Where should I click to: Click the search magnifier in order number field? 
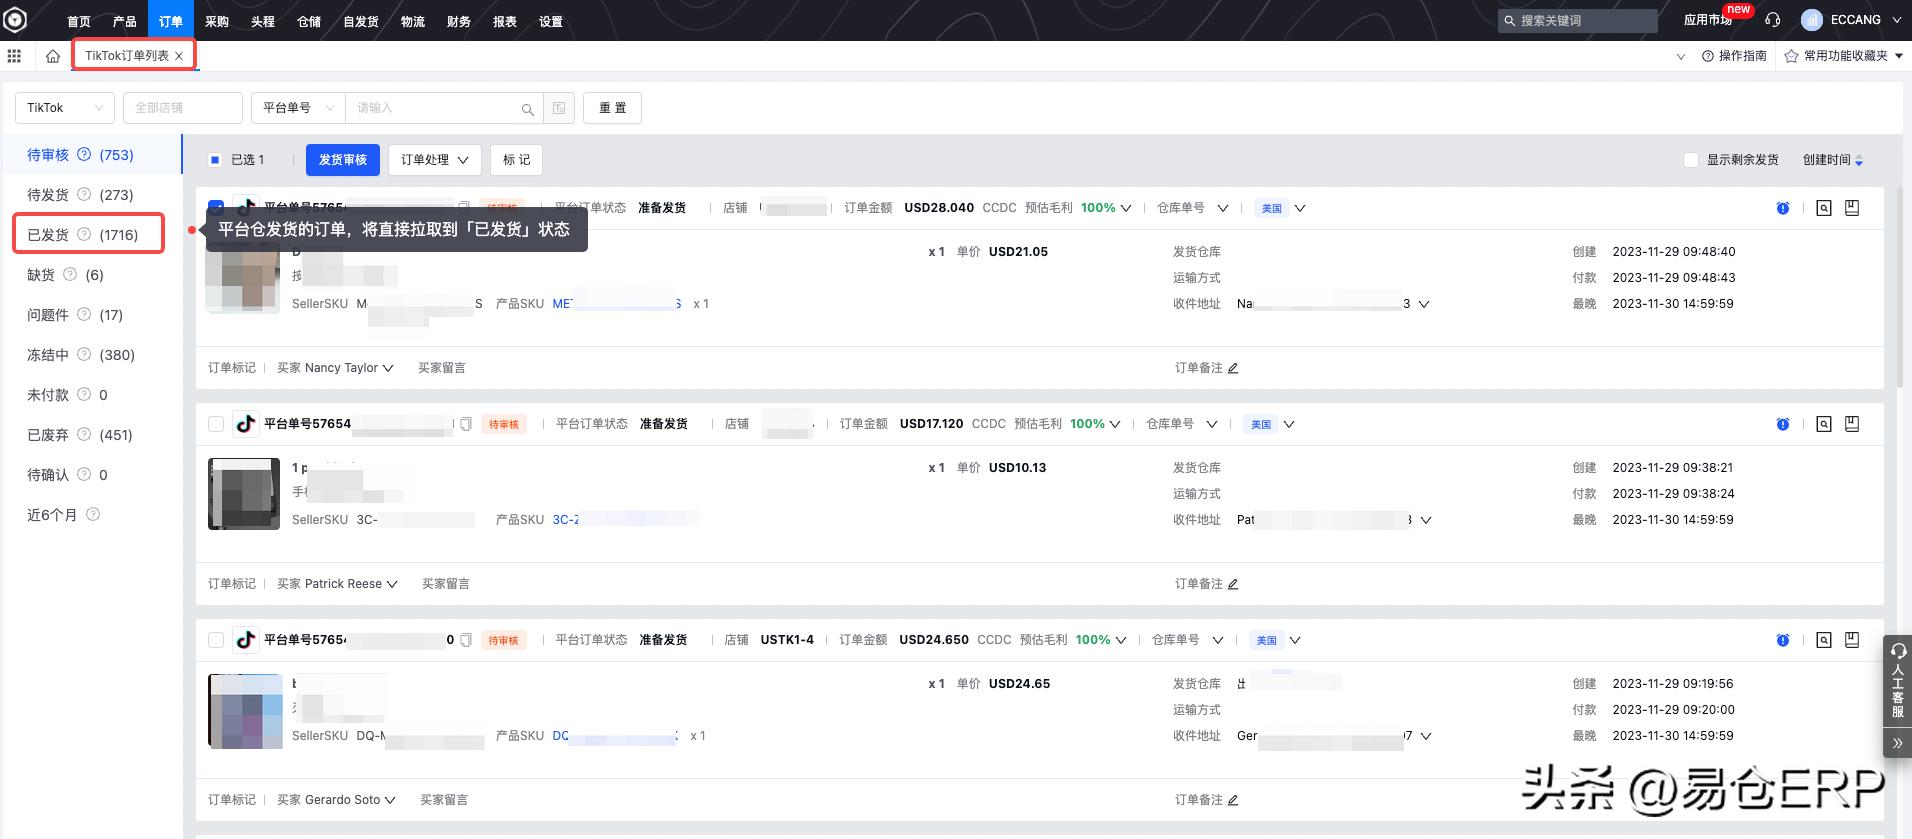click(527, 109)
